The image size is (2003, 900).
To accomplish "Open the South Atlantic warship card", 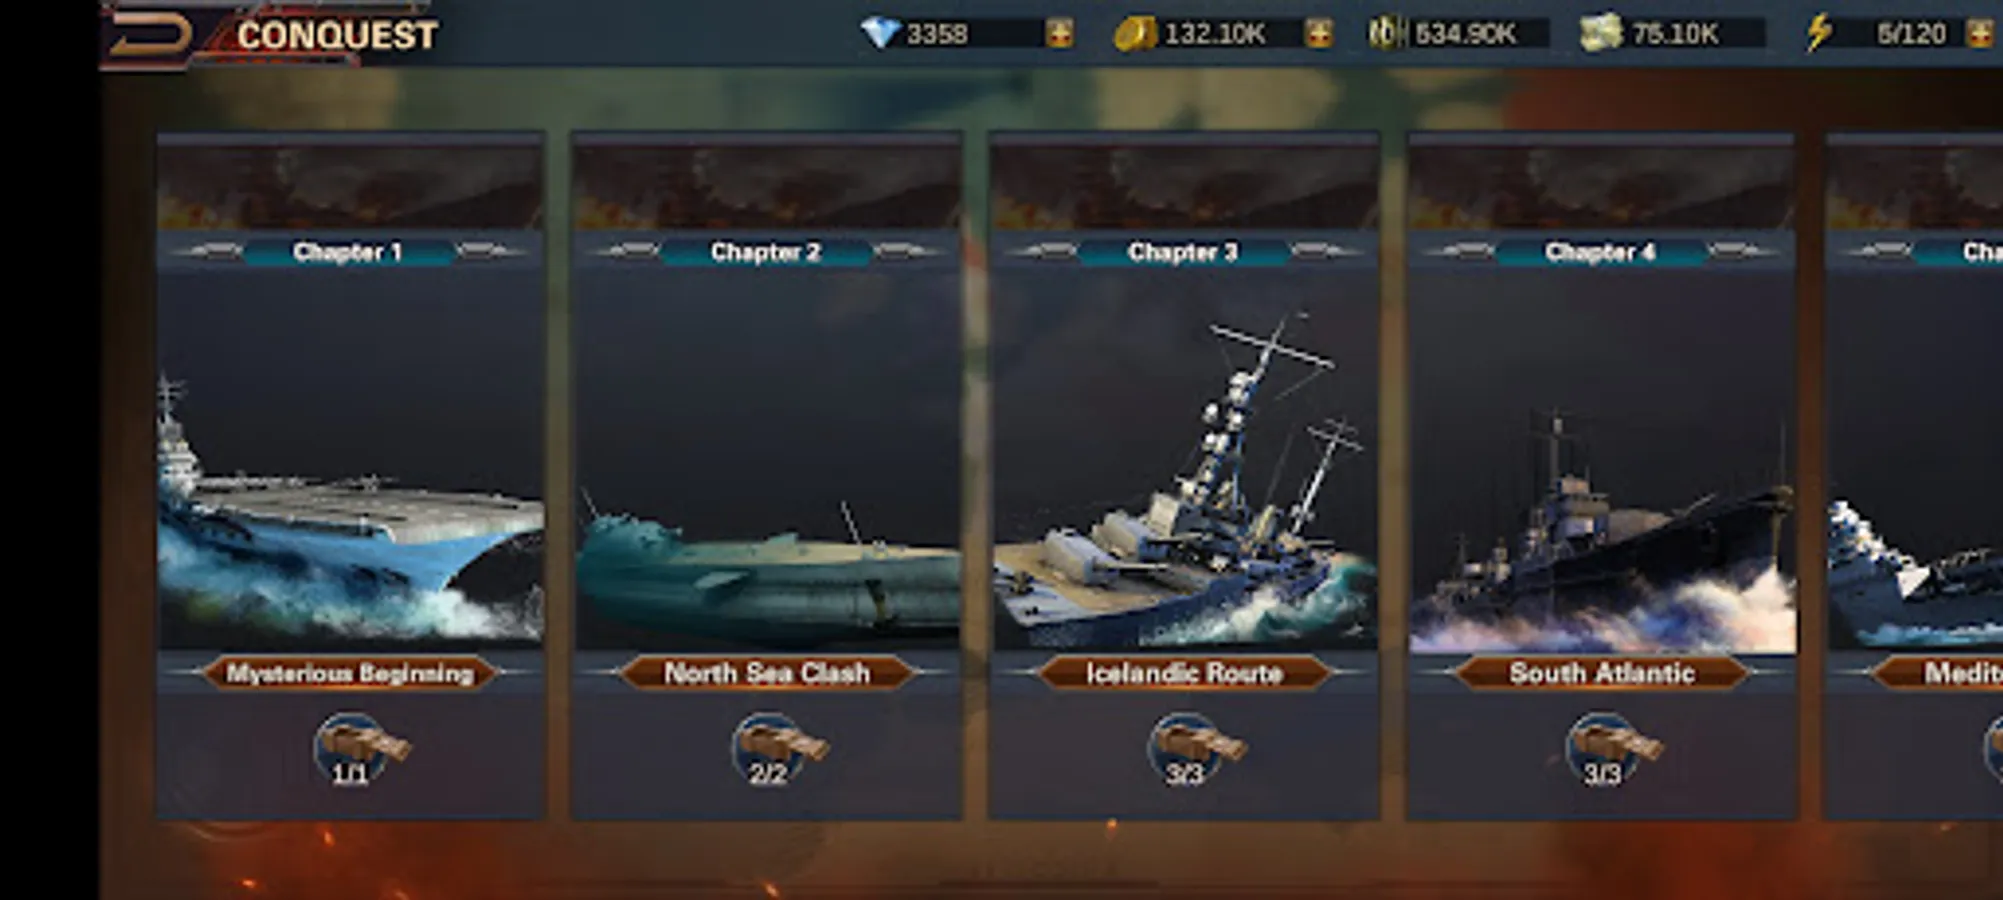I will 1602,476.
